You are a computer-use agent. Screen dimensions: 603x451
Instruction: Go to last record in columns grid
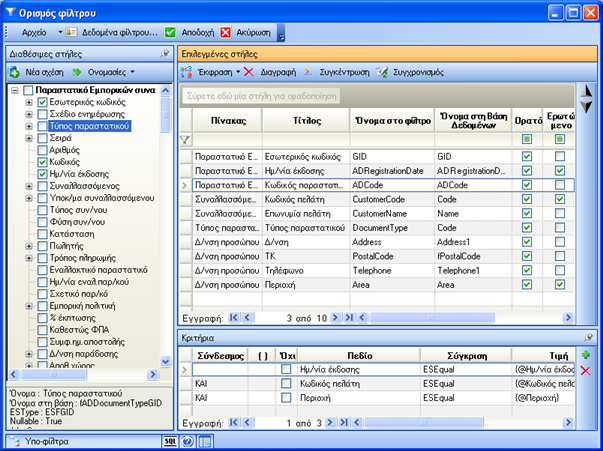(349, 318)
